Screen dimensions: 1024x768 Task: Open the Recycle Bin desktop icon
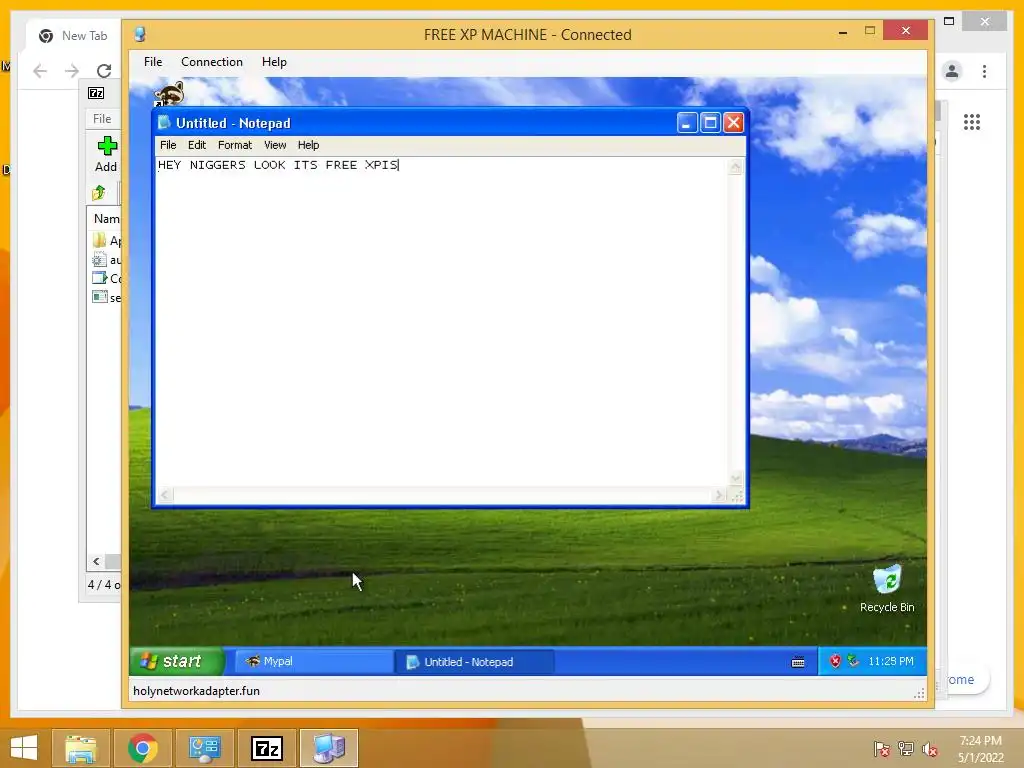click(x=887, y=589)
